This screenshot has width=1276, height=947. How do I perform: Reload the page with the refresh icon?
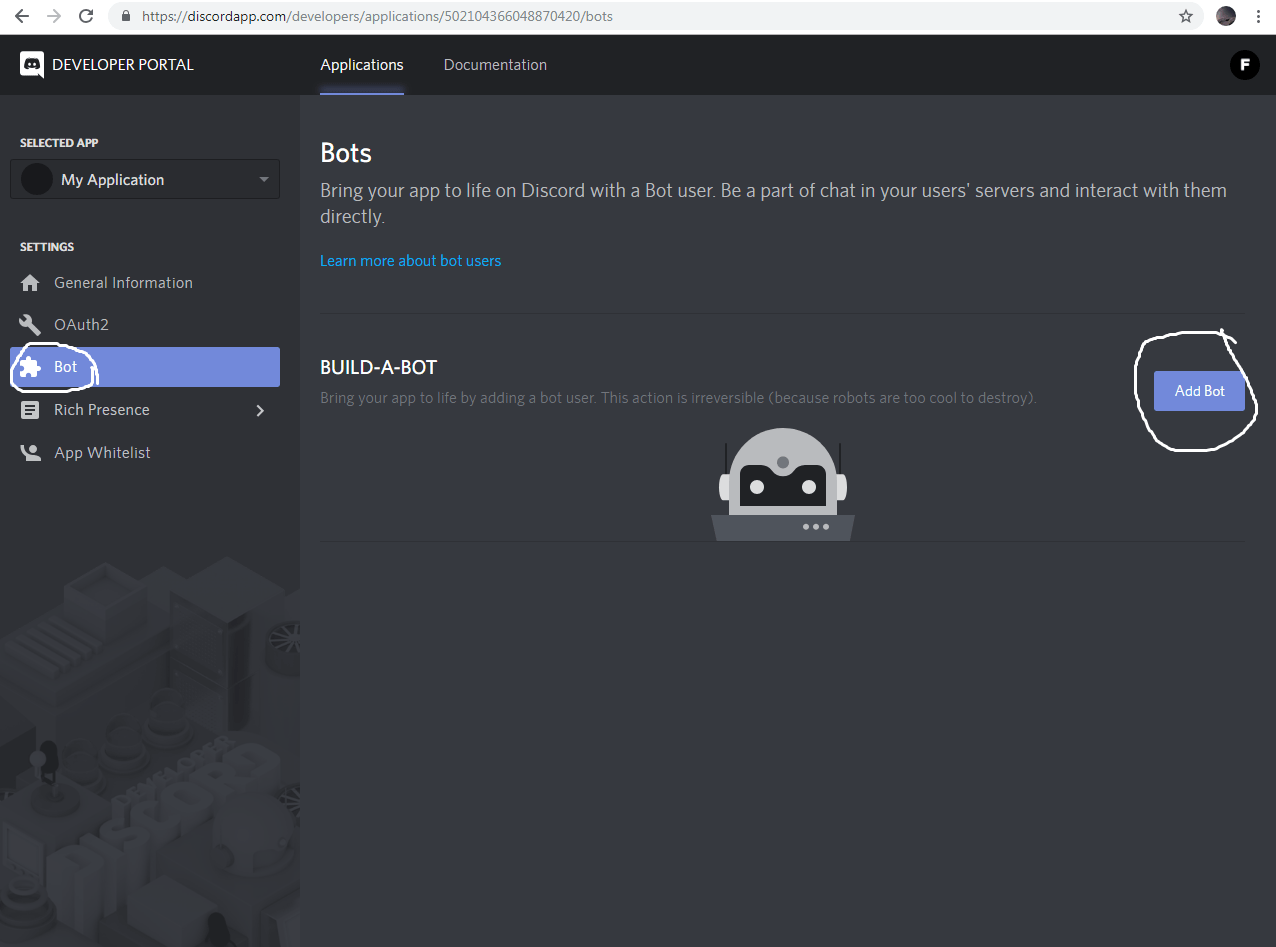(86, 16)
